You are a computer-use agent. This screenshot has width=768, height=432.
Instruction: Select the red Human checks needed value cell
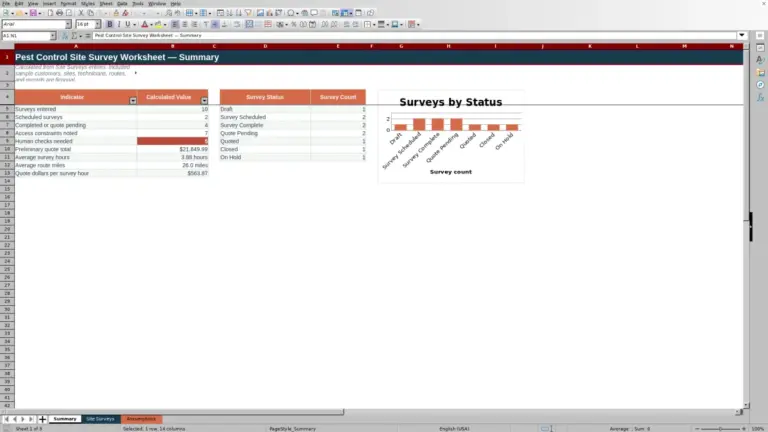point(172,141)
